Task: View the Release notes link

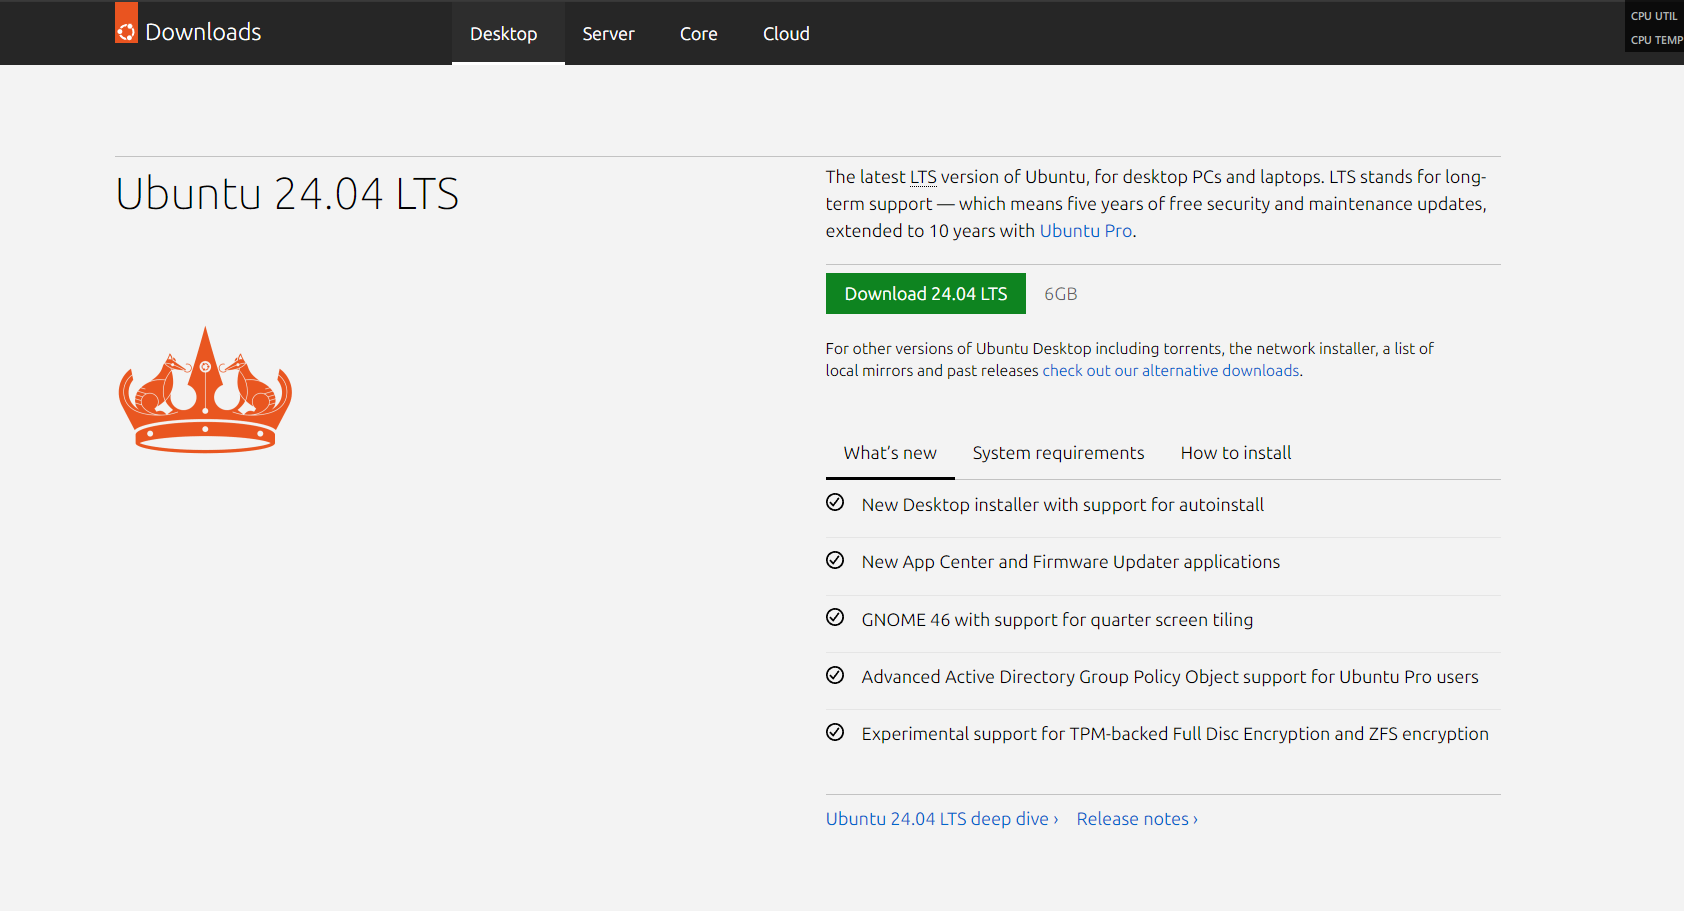Action: [1137, 819]
